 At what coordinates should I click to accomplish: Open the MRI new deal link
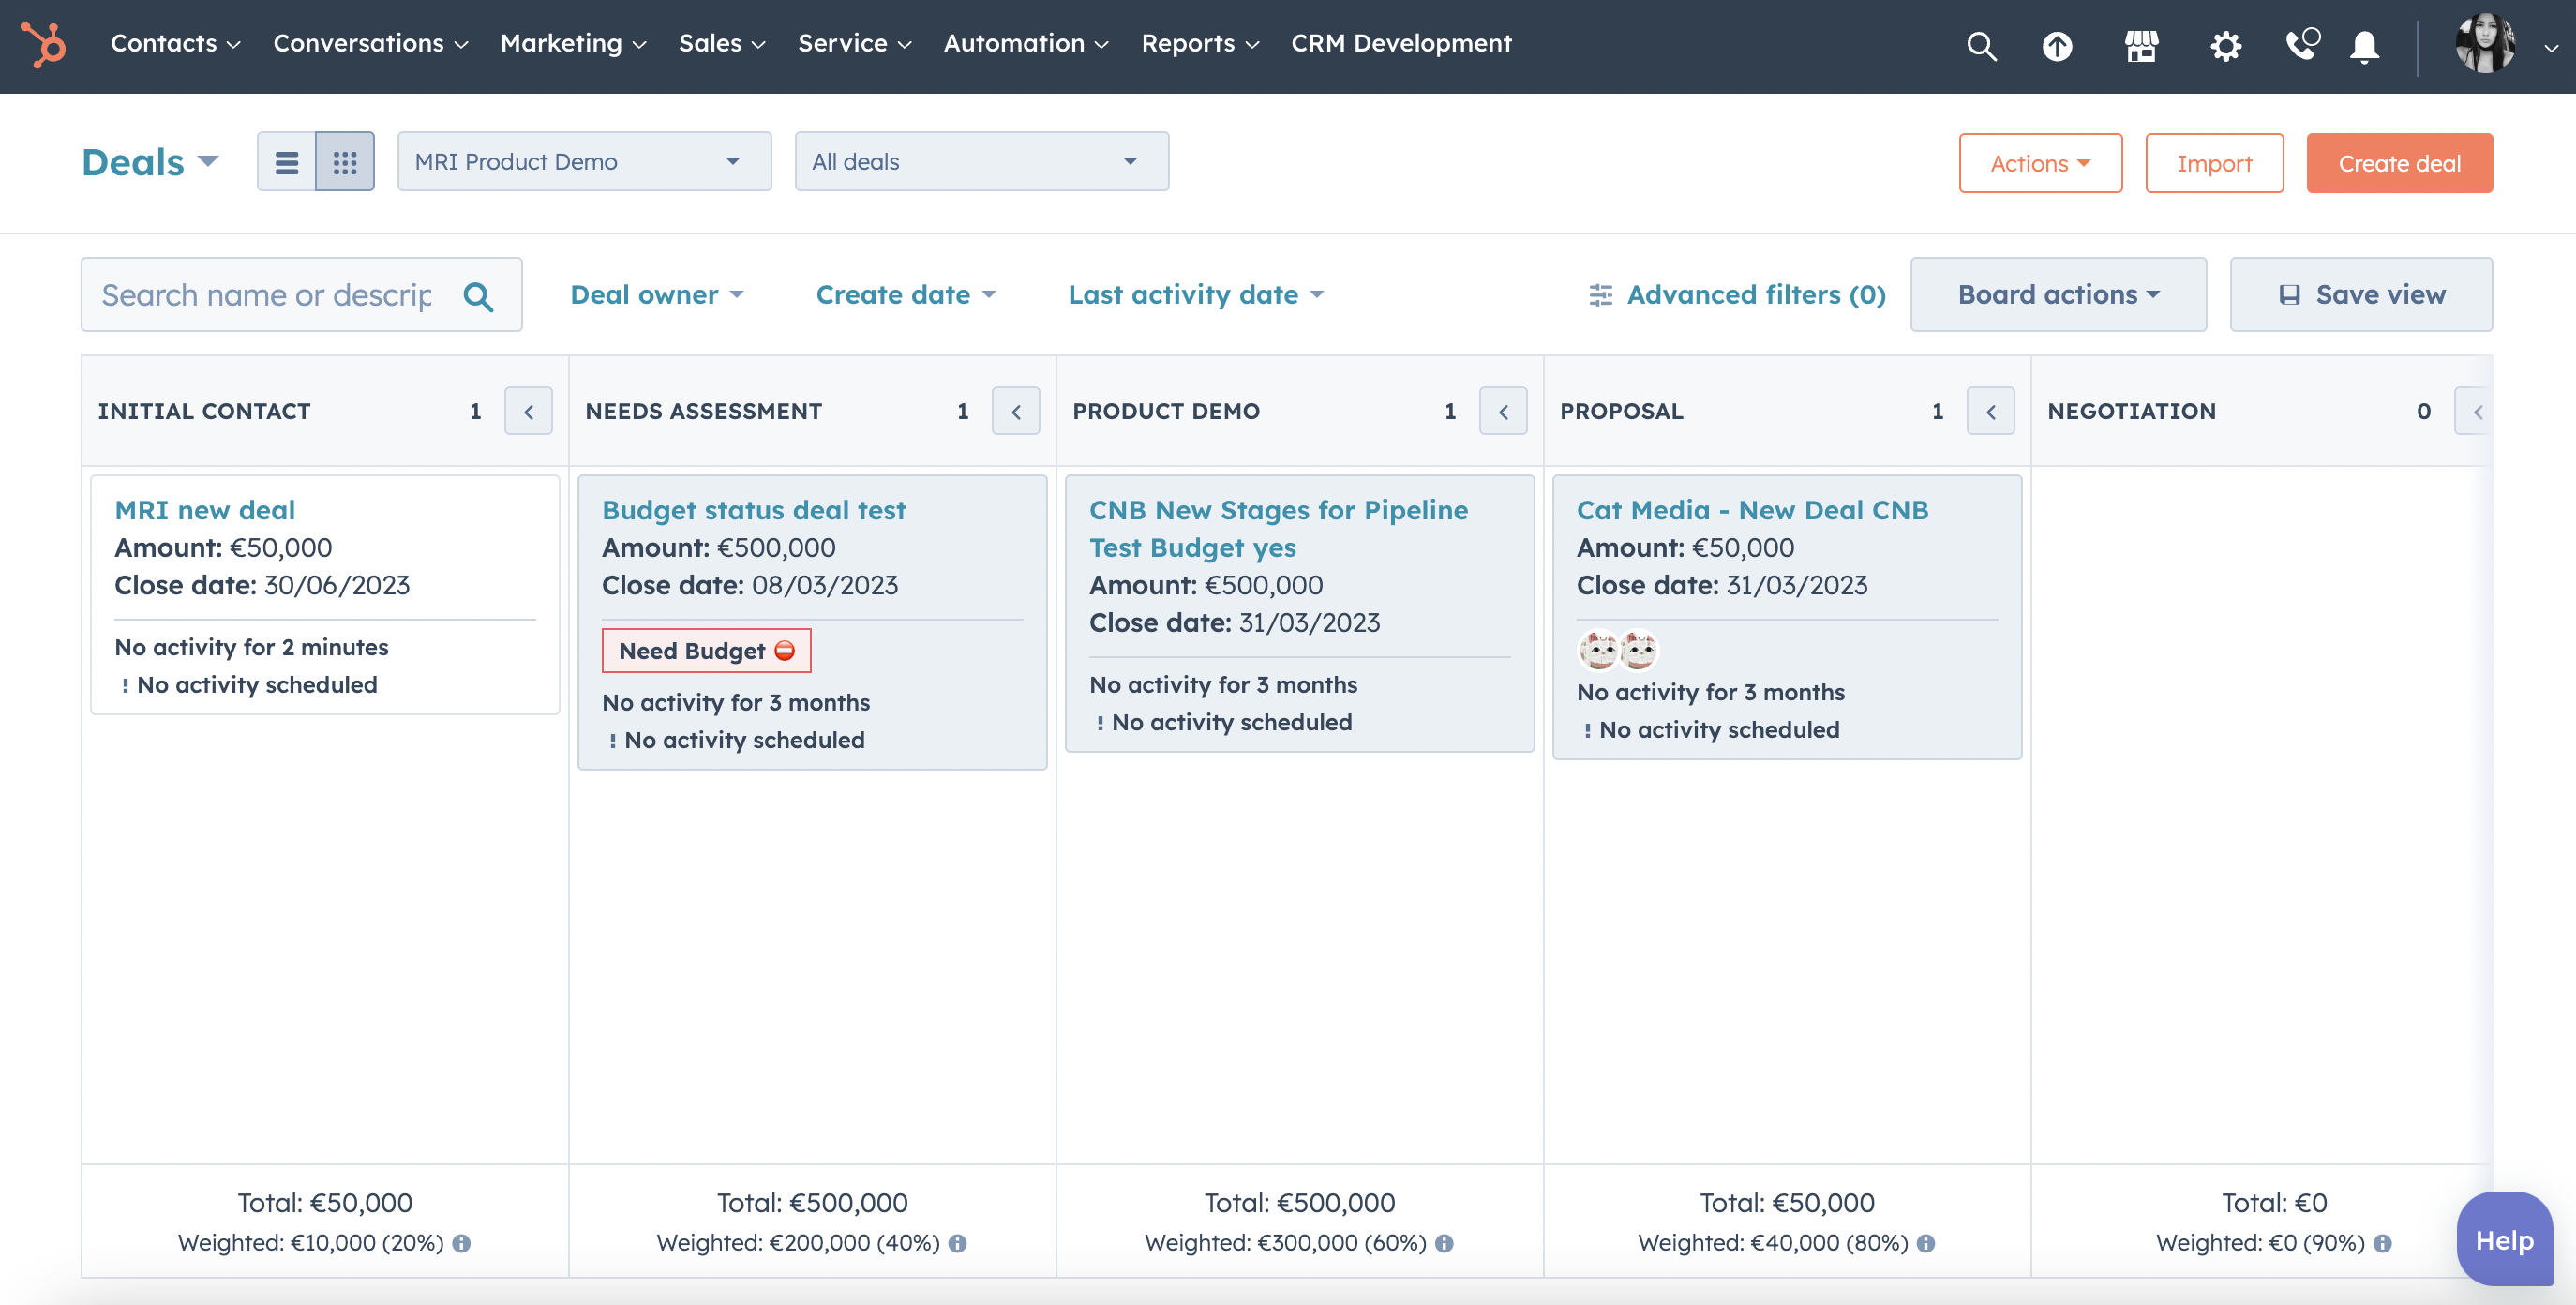[x=205, y=510]
